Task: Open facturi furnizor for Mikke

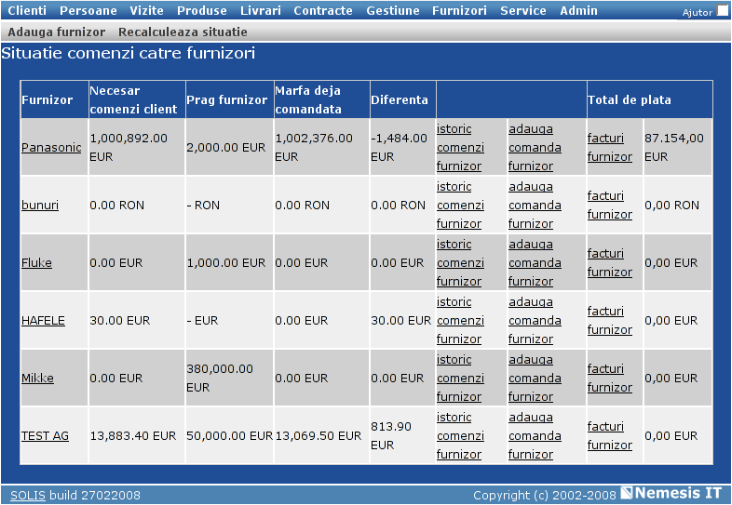Action: [x=610, y=378]
